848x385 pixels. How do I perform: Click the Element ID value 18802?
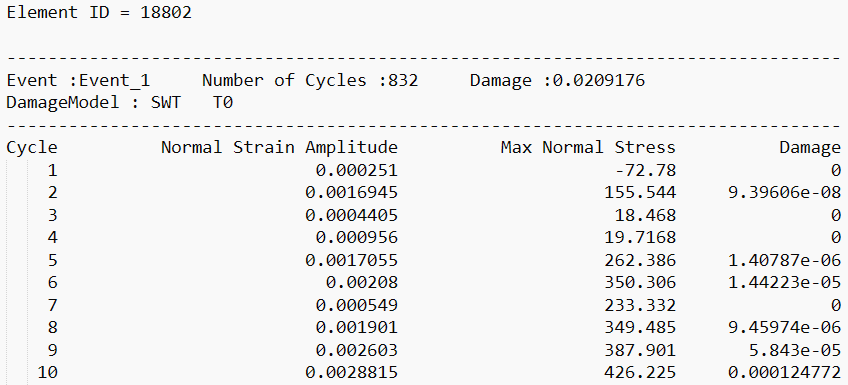tap(166, 12)
